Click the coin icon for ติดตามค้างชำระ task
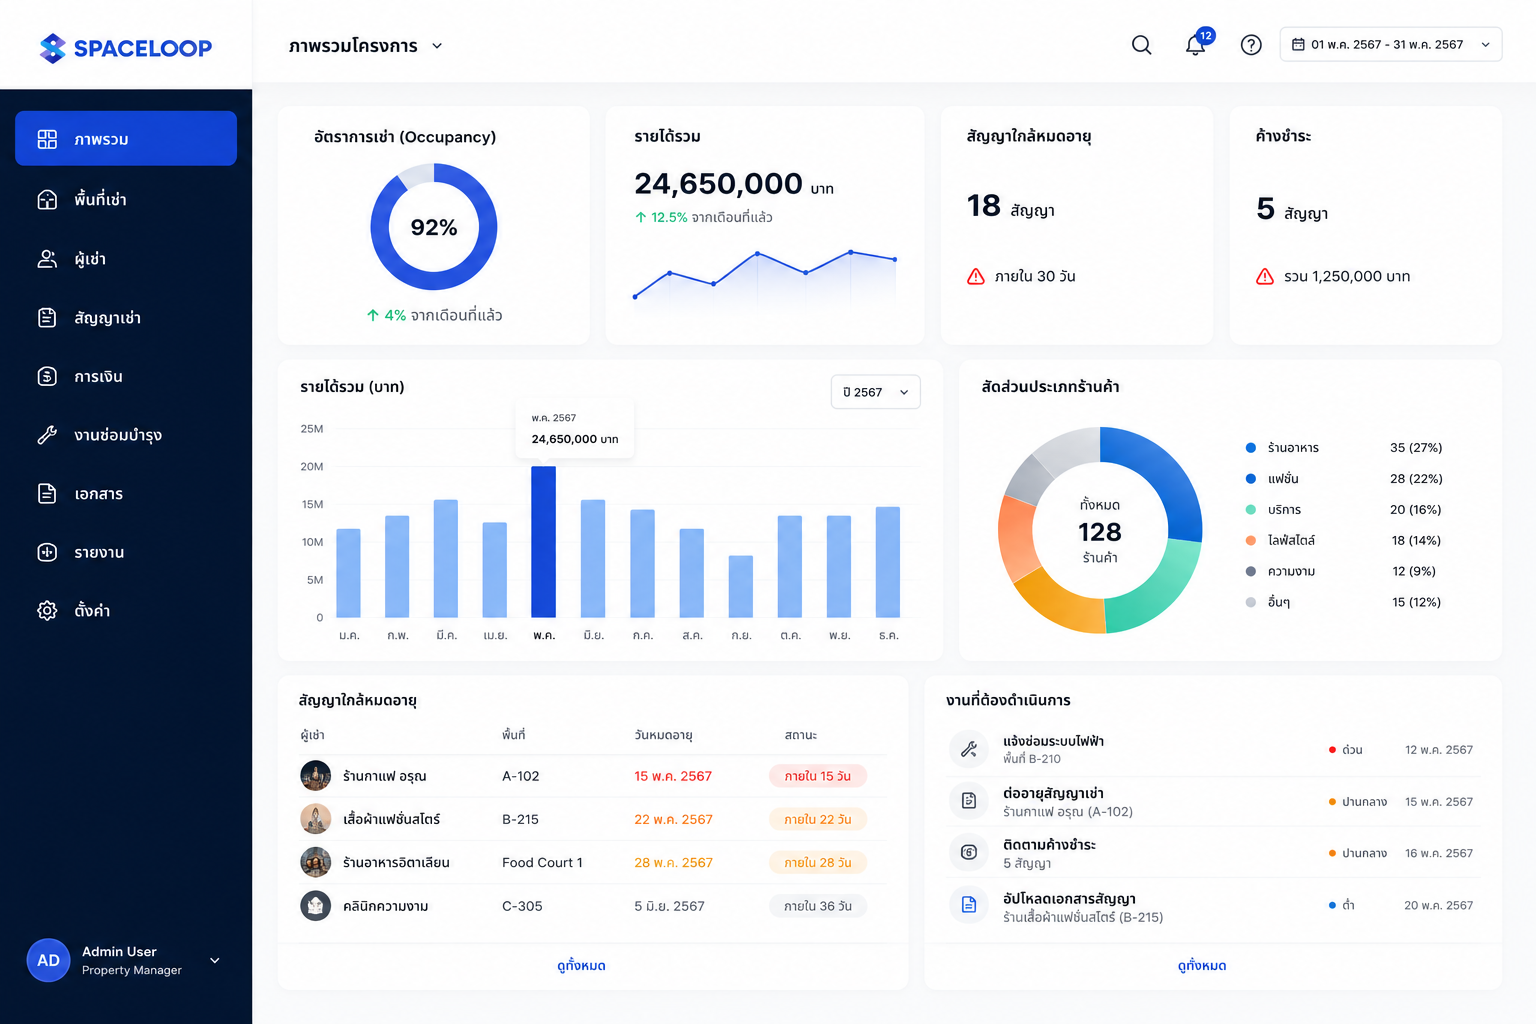1536x1024 pixels. click(968, 853)
